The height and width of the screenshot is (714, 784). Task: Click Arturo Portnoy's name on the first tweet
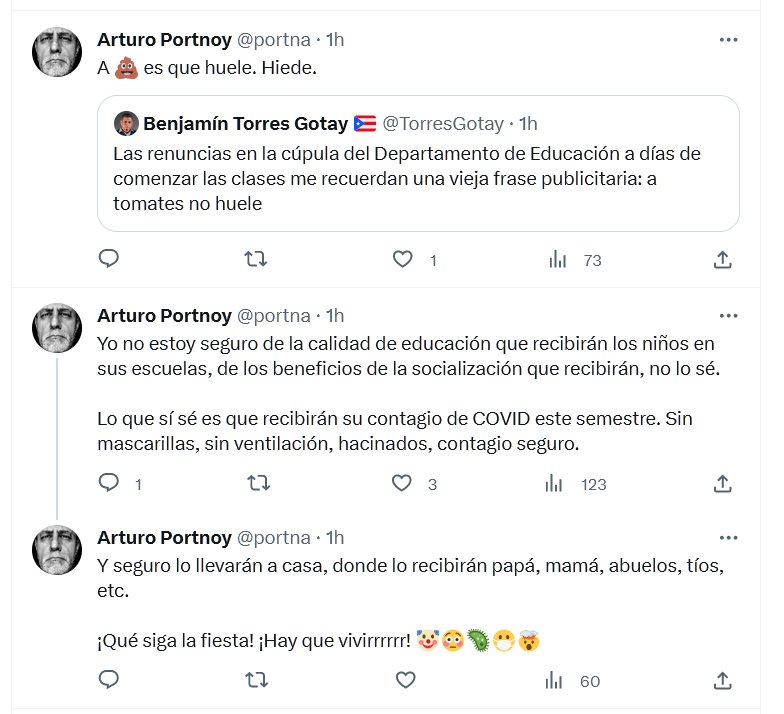click(x=163, y=39)
